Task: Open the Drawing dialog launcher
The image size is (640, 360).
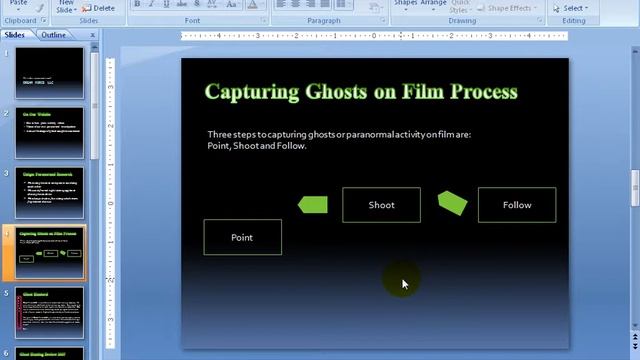Action: coord(540,20)
